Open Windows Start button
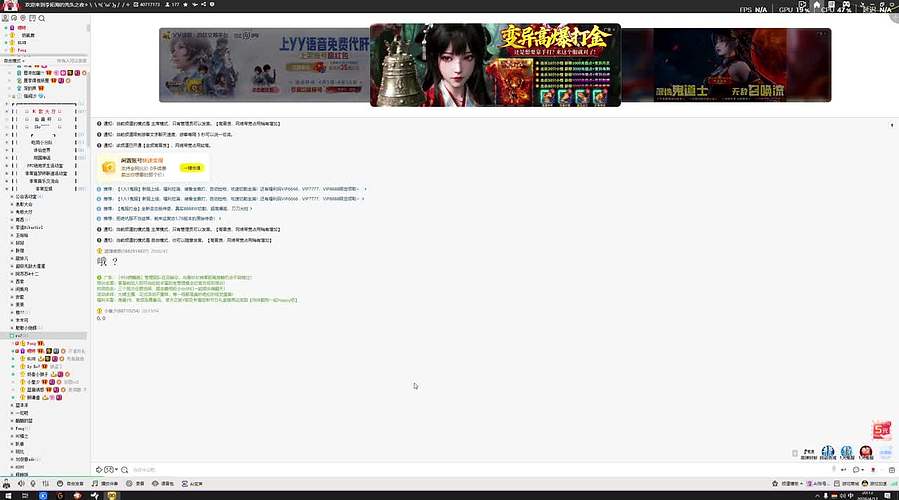The height and width of the screenshot is (500, 899). tap(8, 495)
